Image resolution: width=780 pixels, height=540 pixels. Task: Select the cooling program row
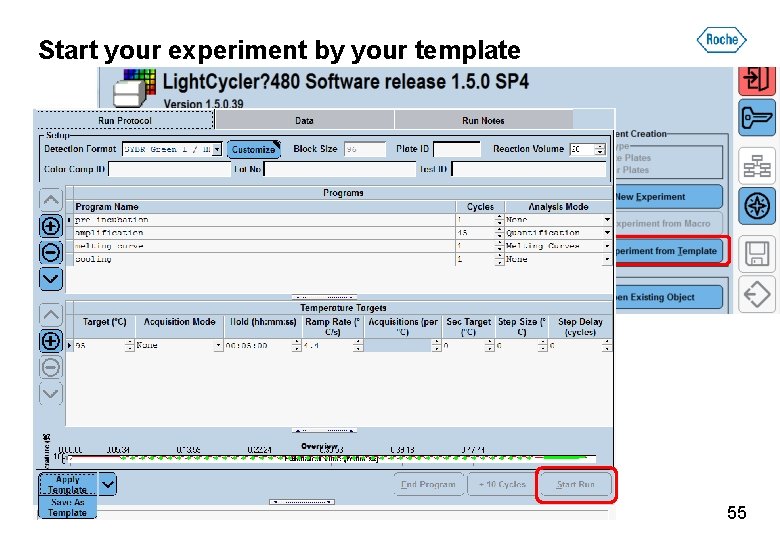(338, 259)
